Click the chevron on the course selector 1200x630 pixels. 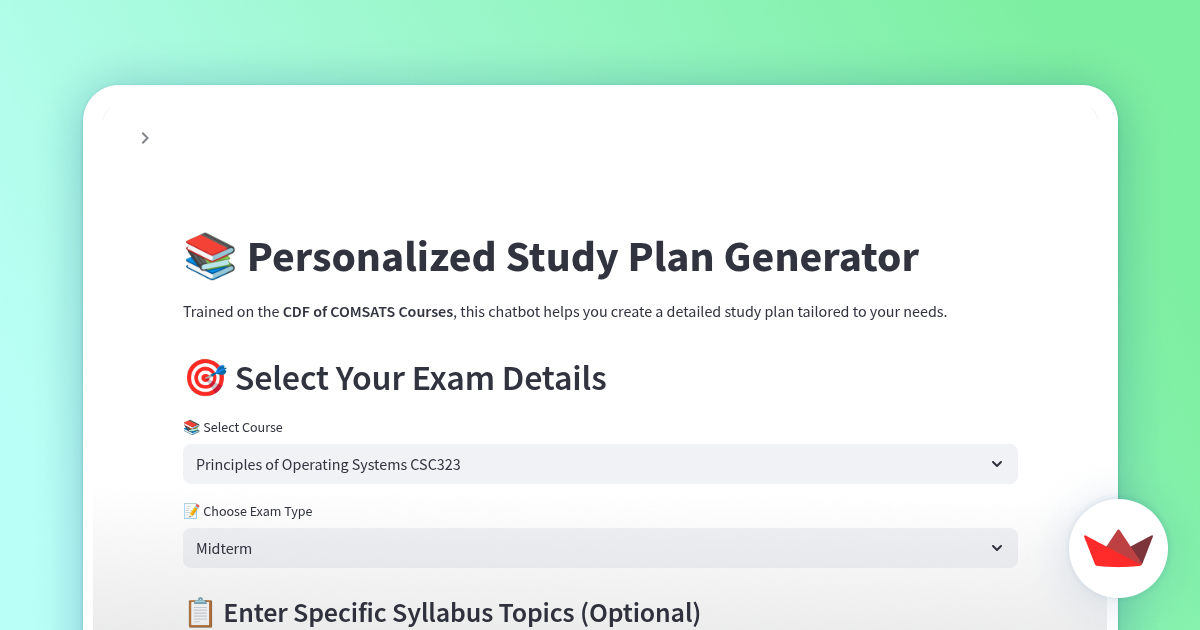pos(997,464)
